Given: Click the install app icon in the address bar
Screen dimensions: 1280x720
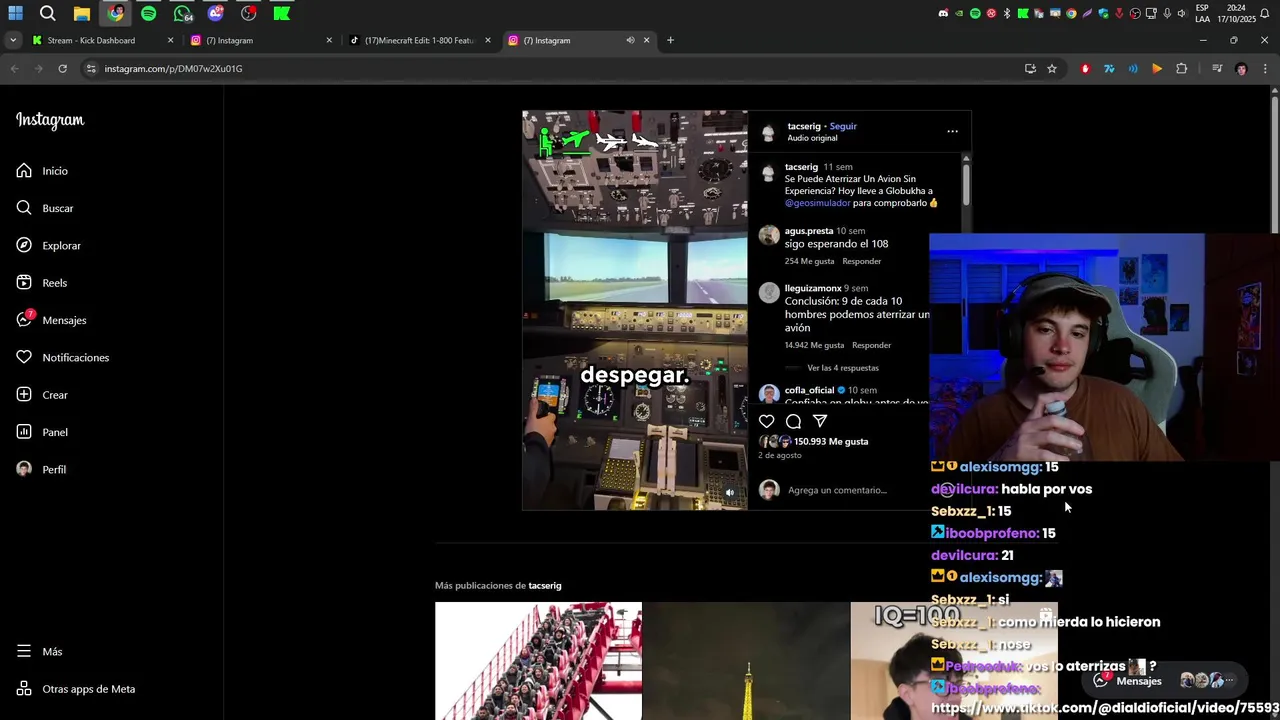Looking at the screenshot, I should (x=1030, y=69).
